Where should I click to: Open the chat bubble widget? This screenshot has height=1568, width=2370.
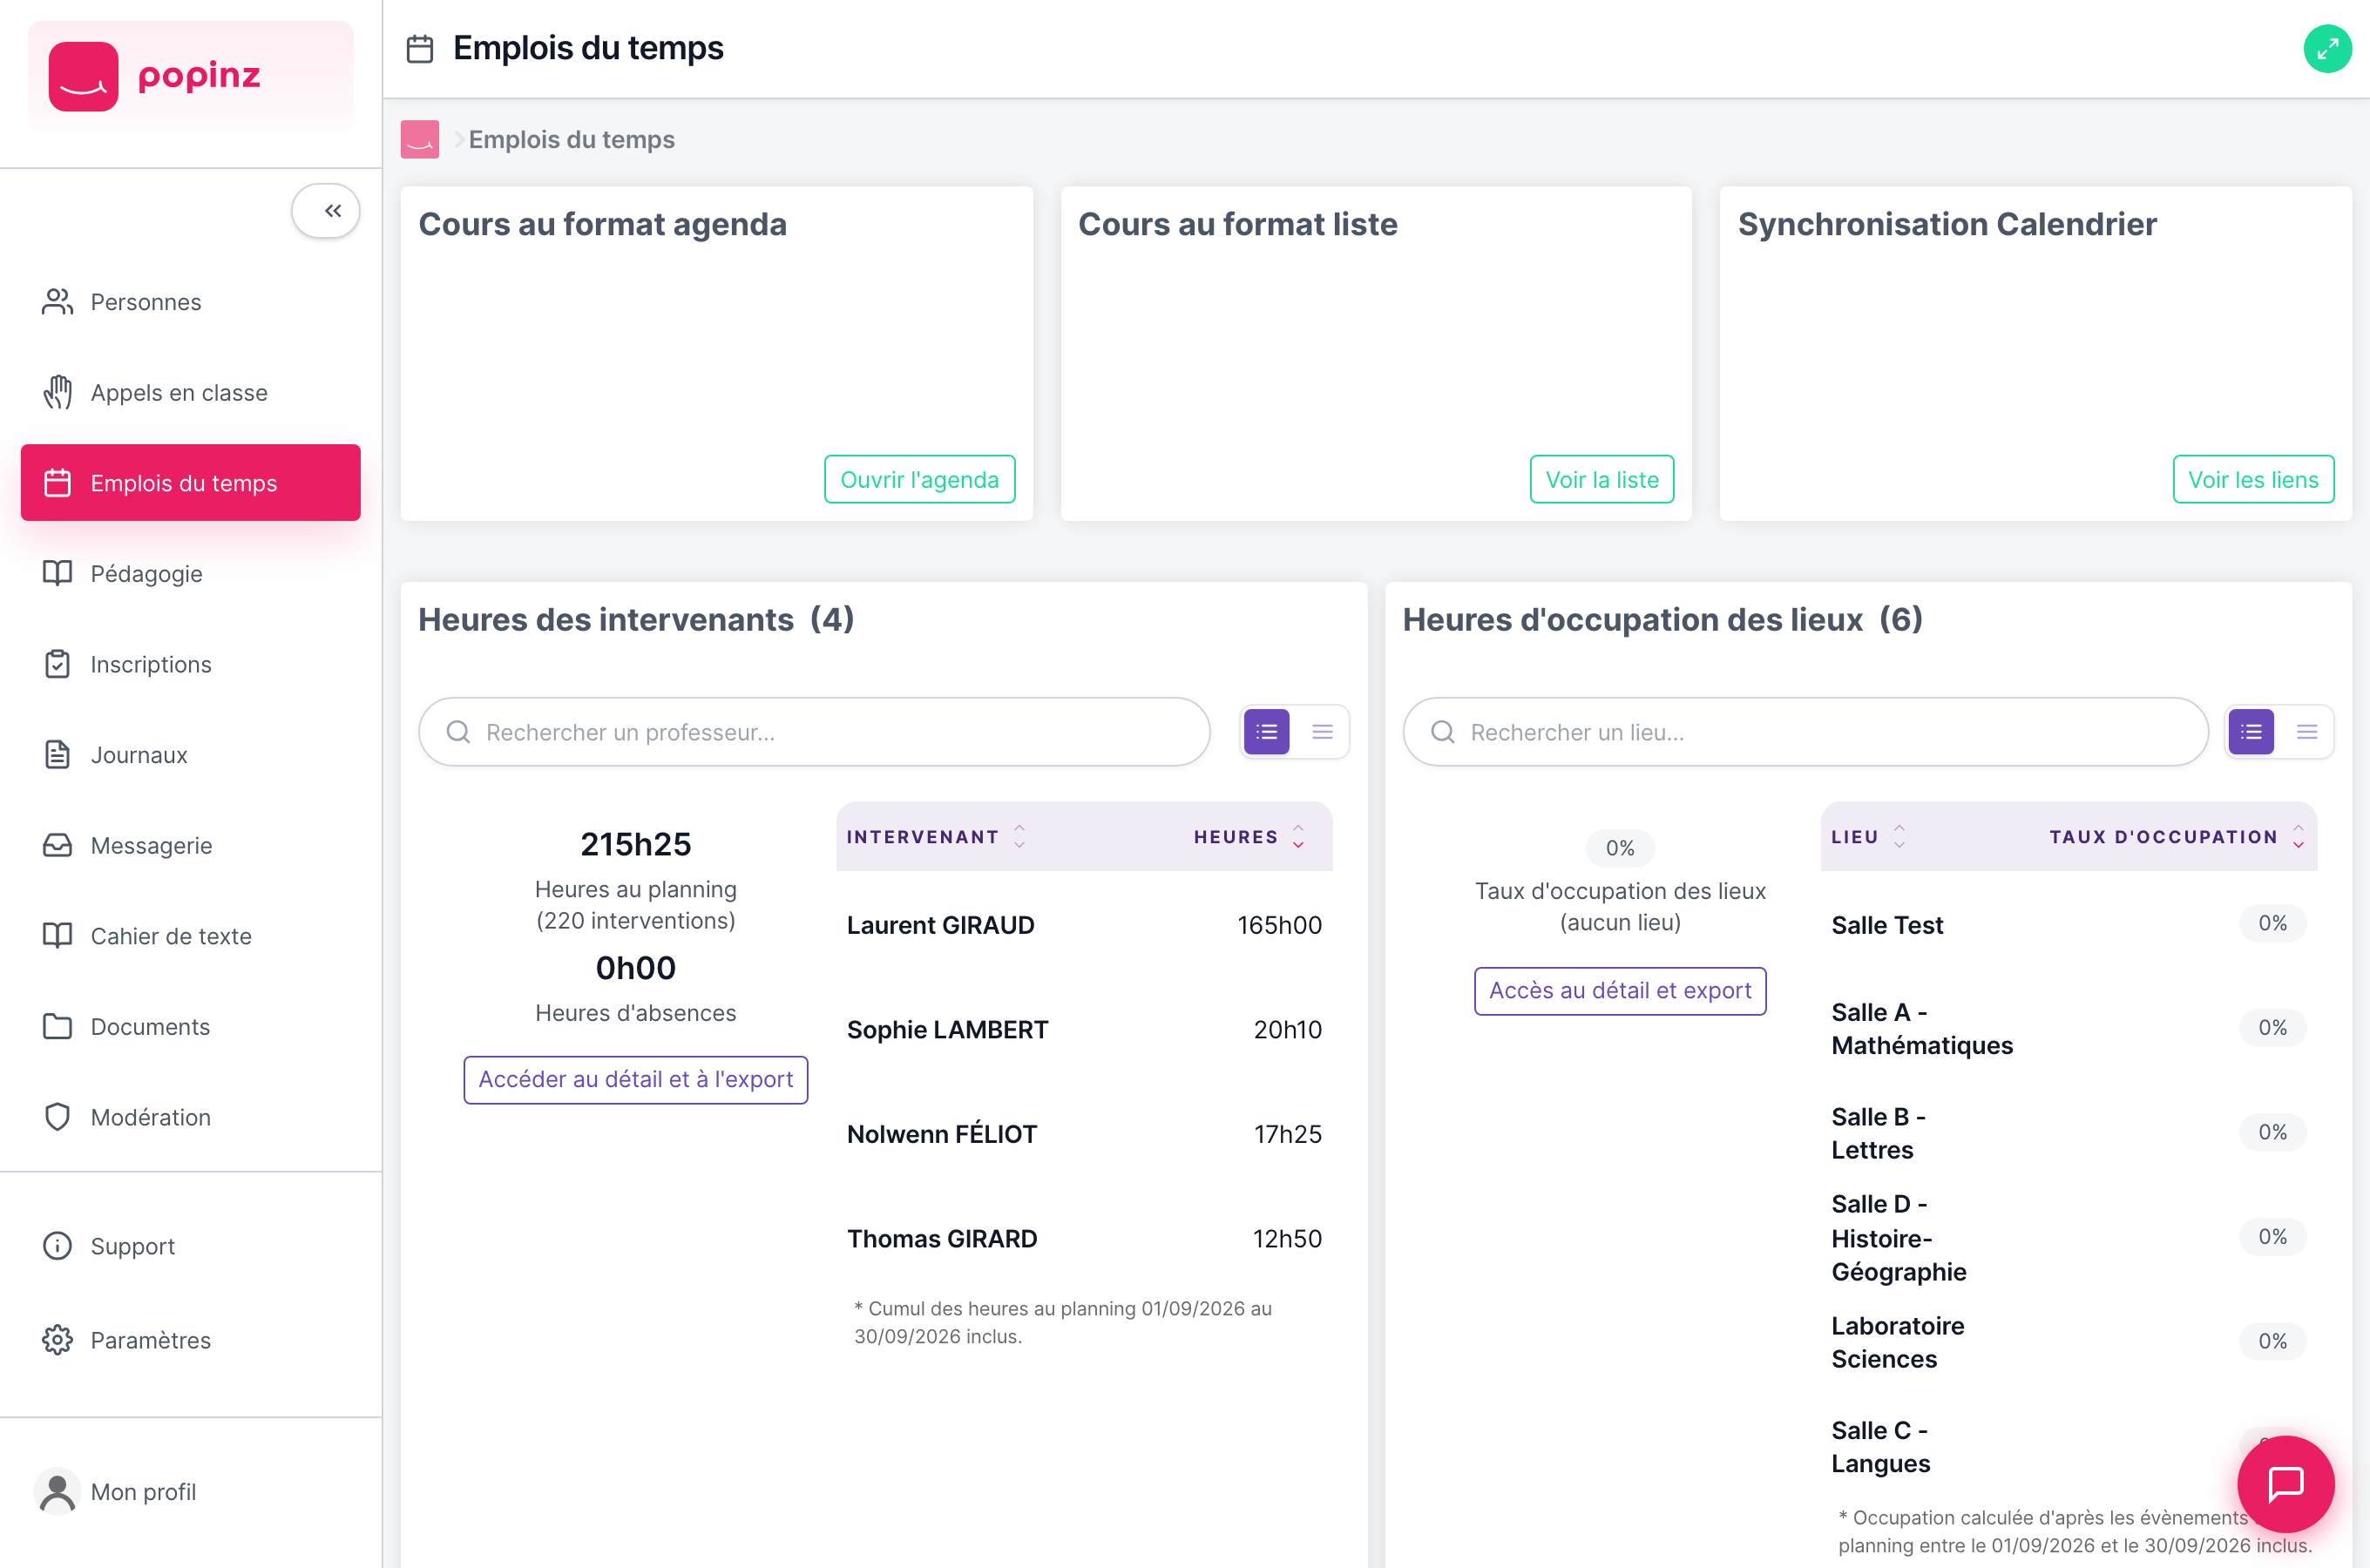click(2286, 1484)
